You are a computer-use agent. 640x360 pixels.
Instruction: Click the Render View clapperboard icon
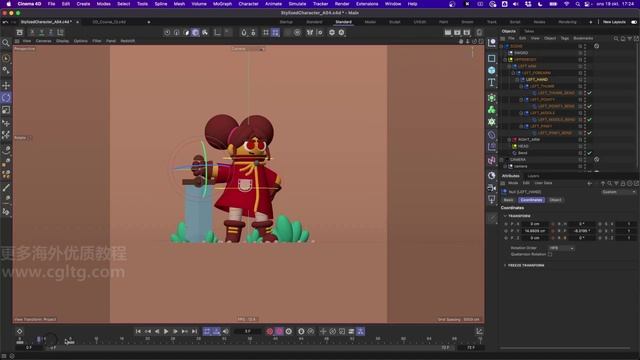tap(448, 32)
